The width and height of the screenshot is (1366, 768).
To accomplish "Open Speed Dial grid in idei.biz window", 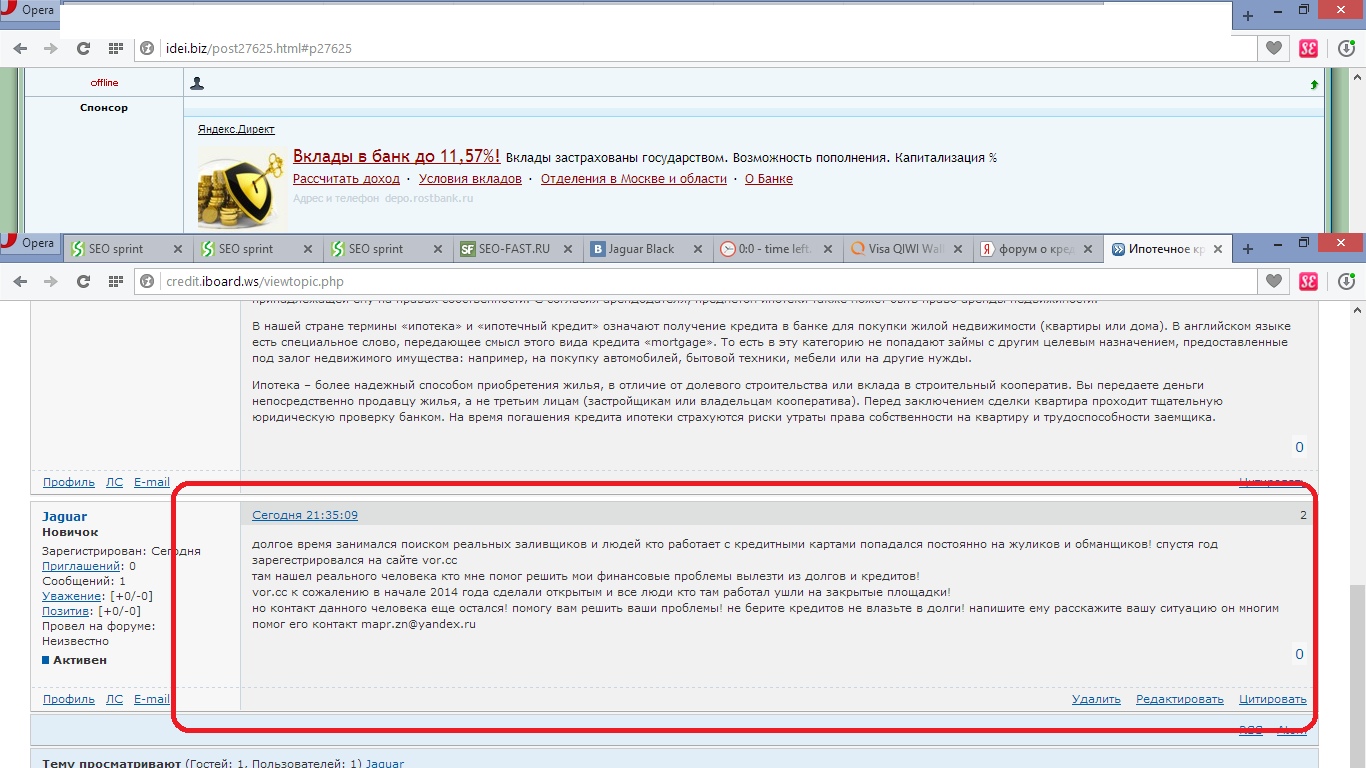I will [x=115, y=48].
